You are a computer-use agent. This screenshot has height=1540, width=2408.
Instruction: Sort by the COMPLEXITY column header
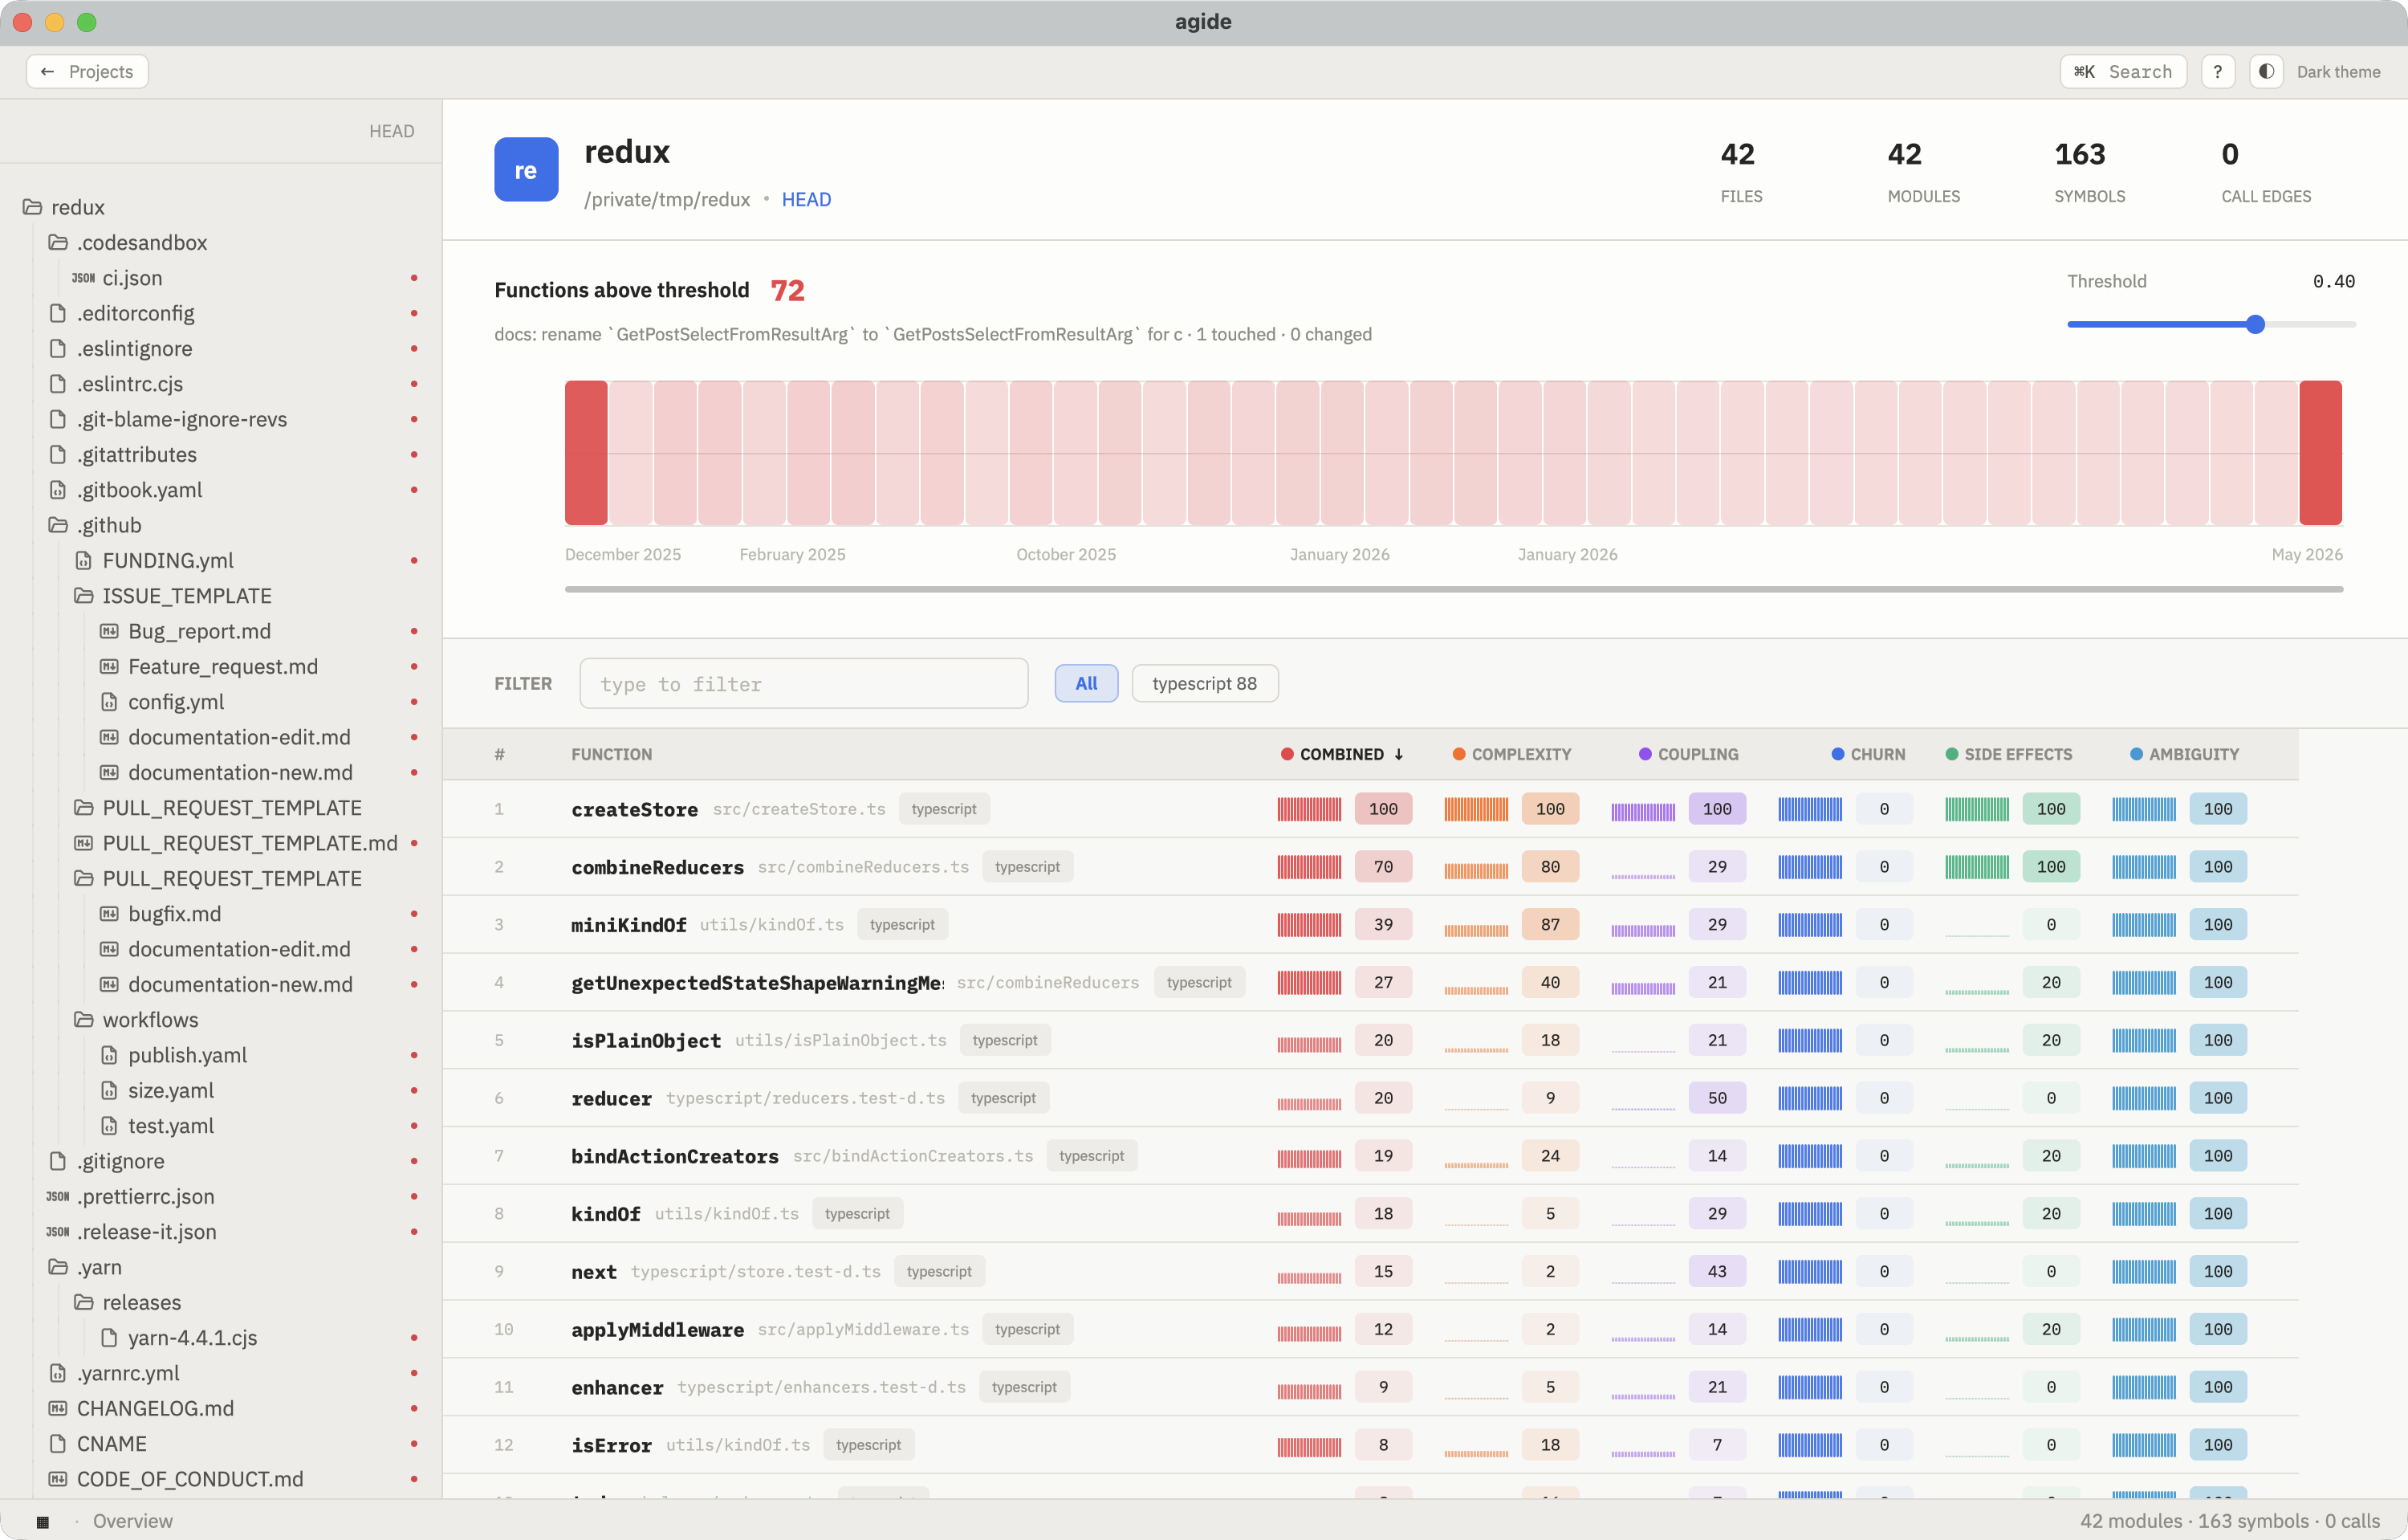point(1512,754)
